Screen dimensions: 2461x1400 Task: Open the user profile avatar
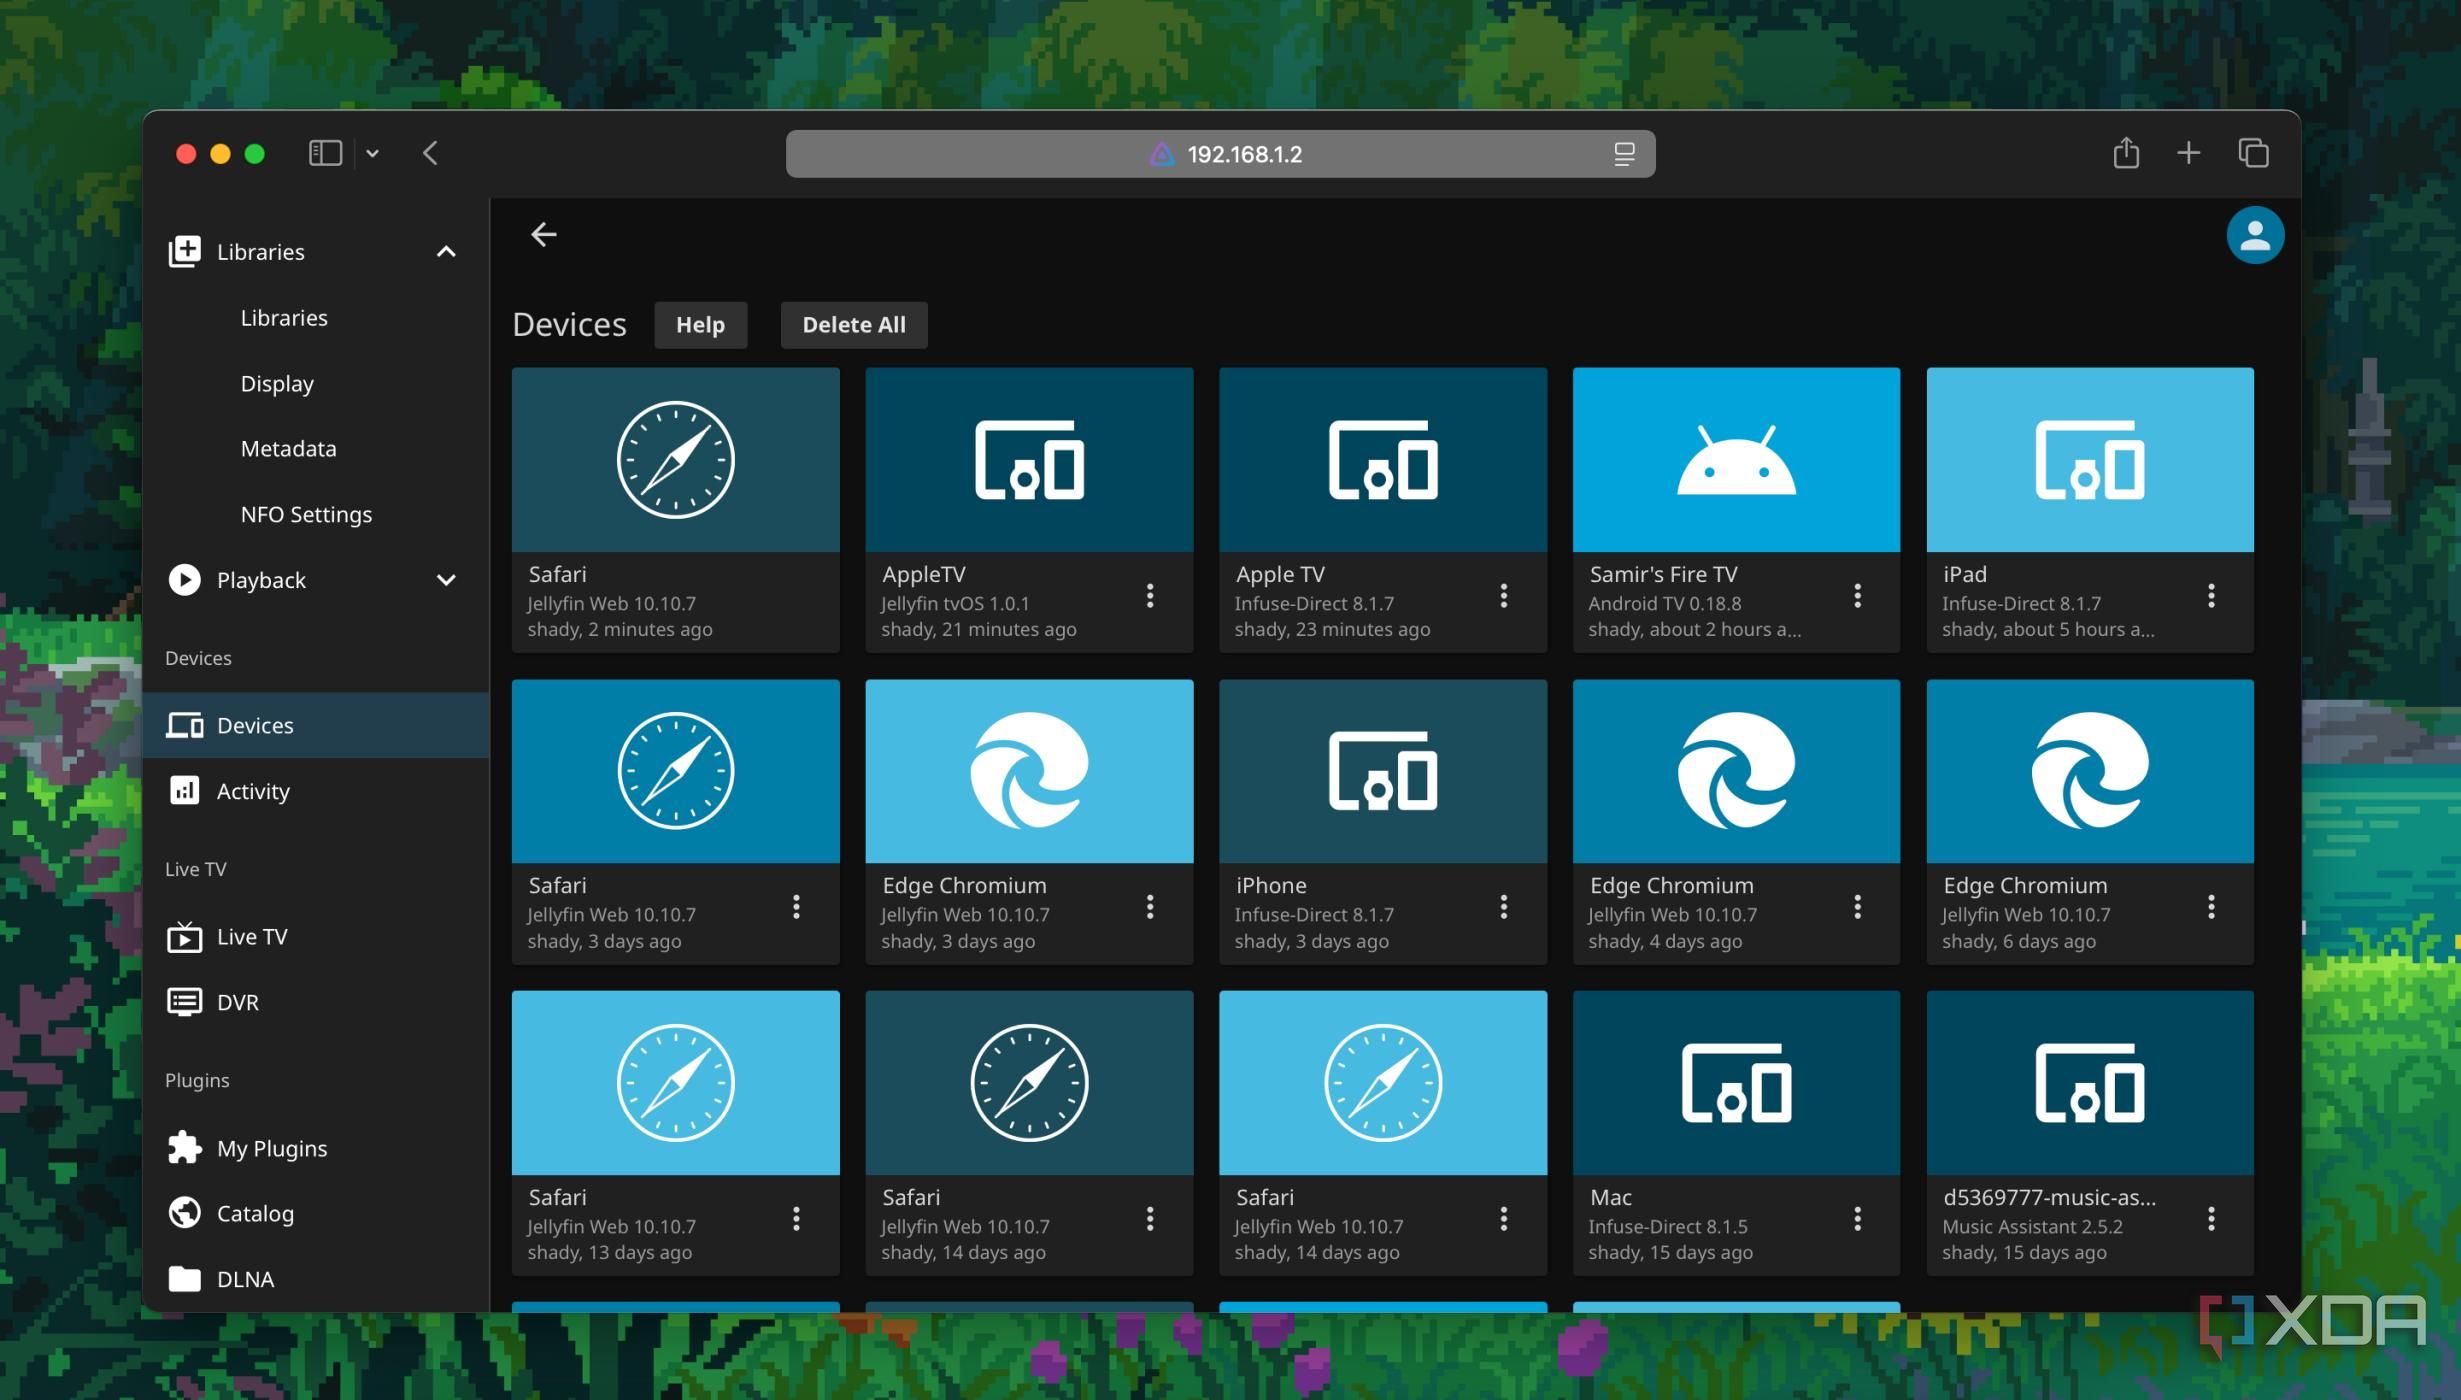[2254, 235]
